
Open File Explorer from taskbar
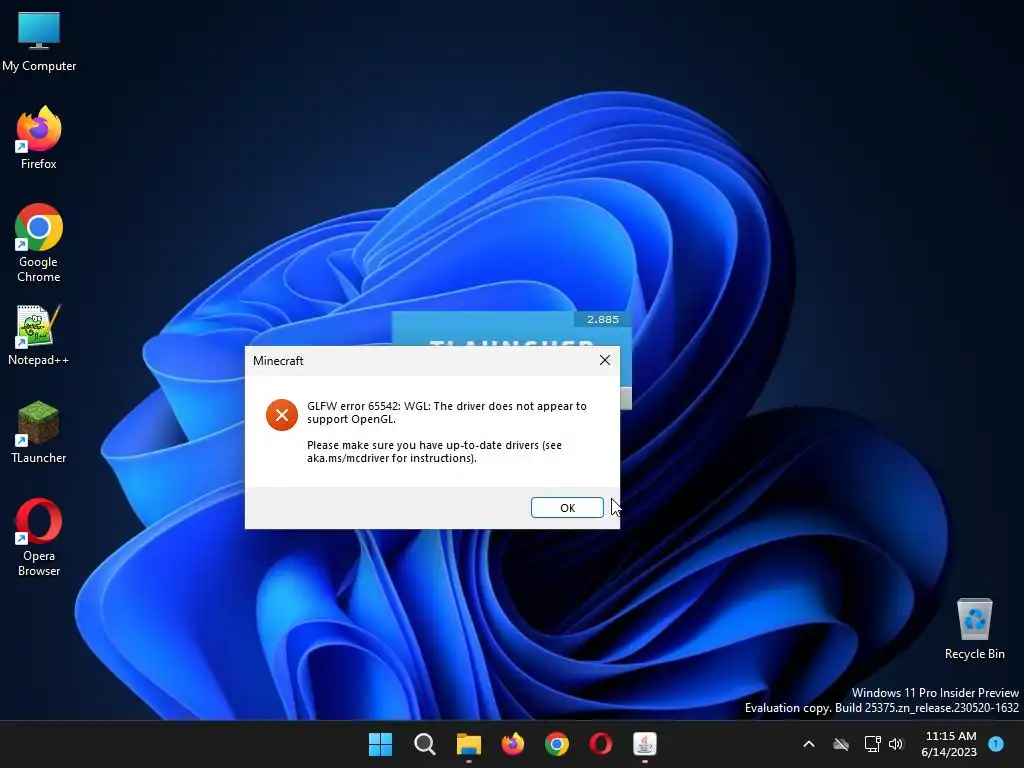click(468, 744)
